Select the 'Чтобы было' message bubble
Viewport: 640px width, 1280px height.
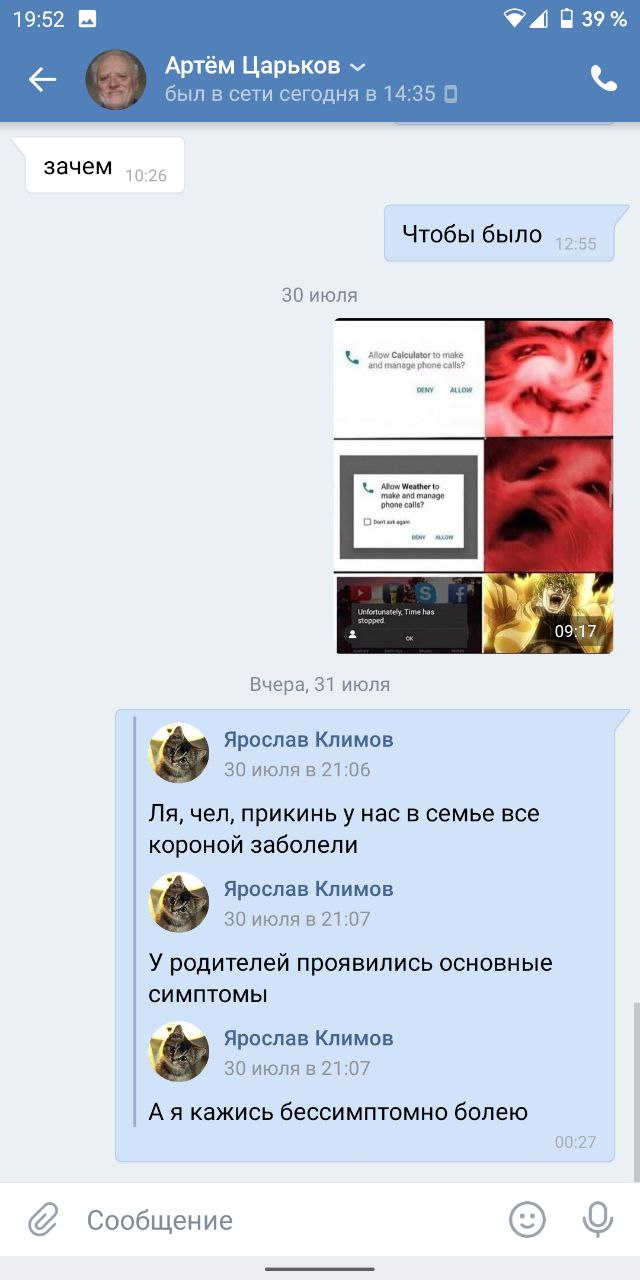[x=500, y=234]
